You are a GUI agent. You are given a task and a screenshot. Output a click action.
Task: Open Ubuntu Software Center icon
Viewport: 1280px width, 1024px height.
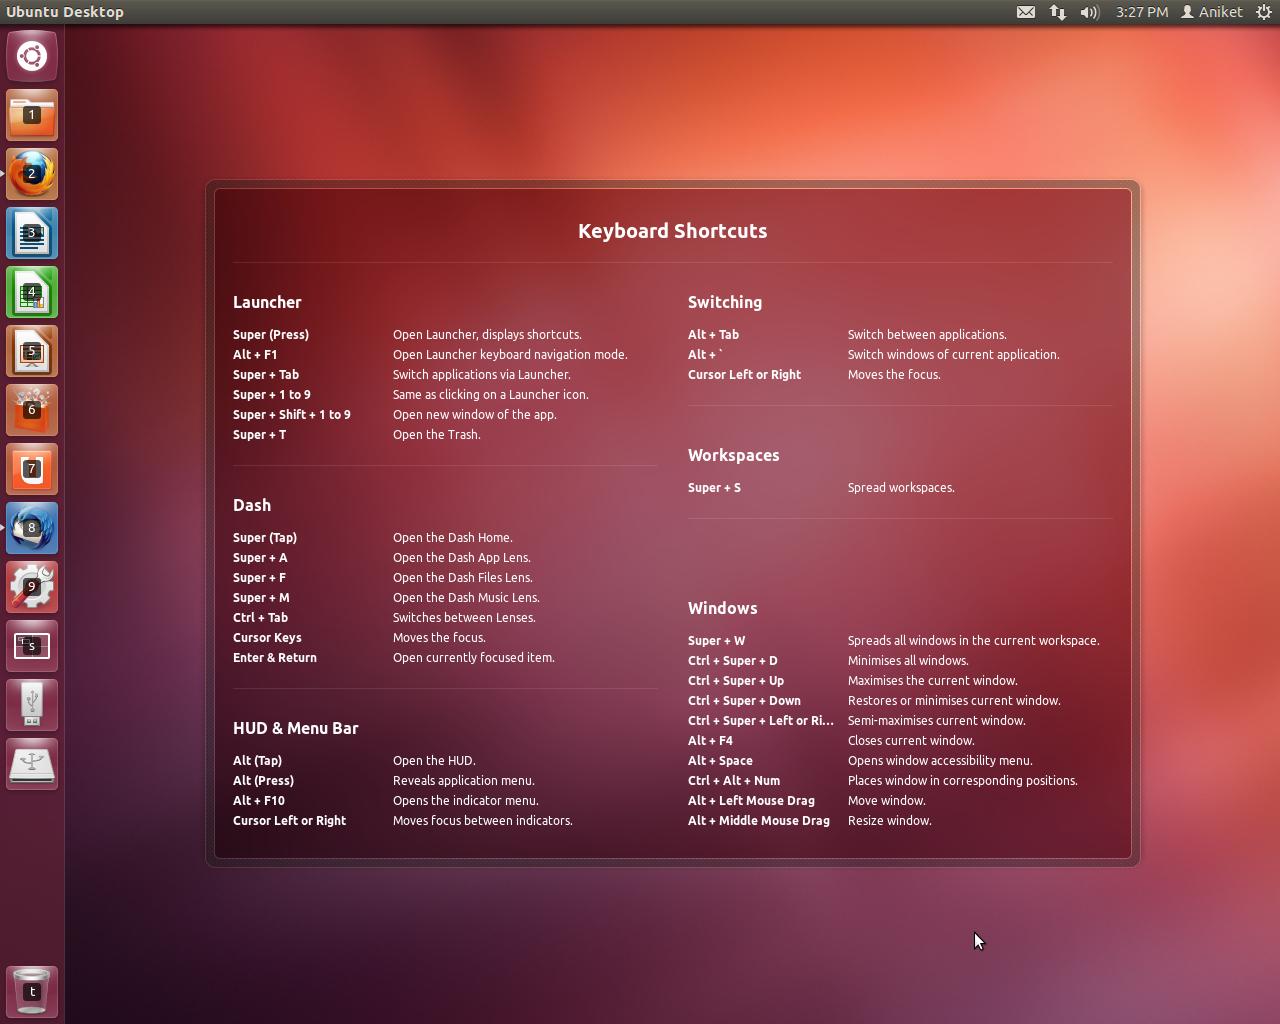pos(32,410)
